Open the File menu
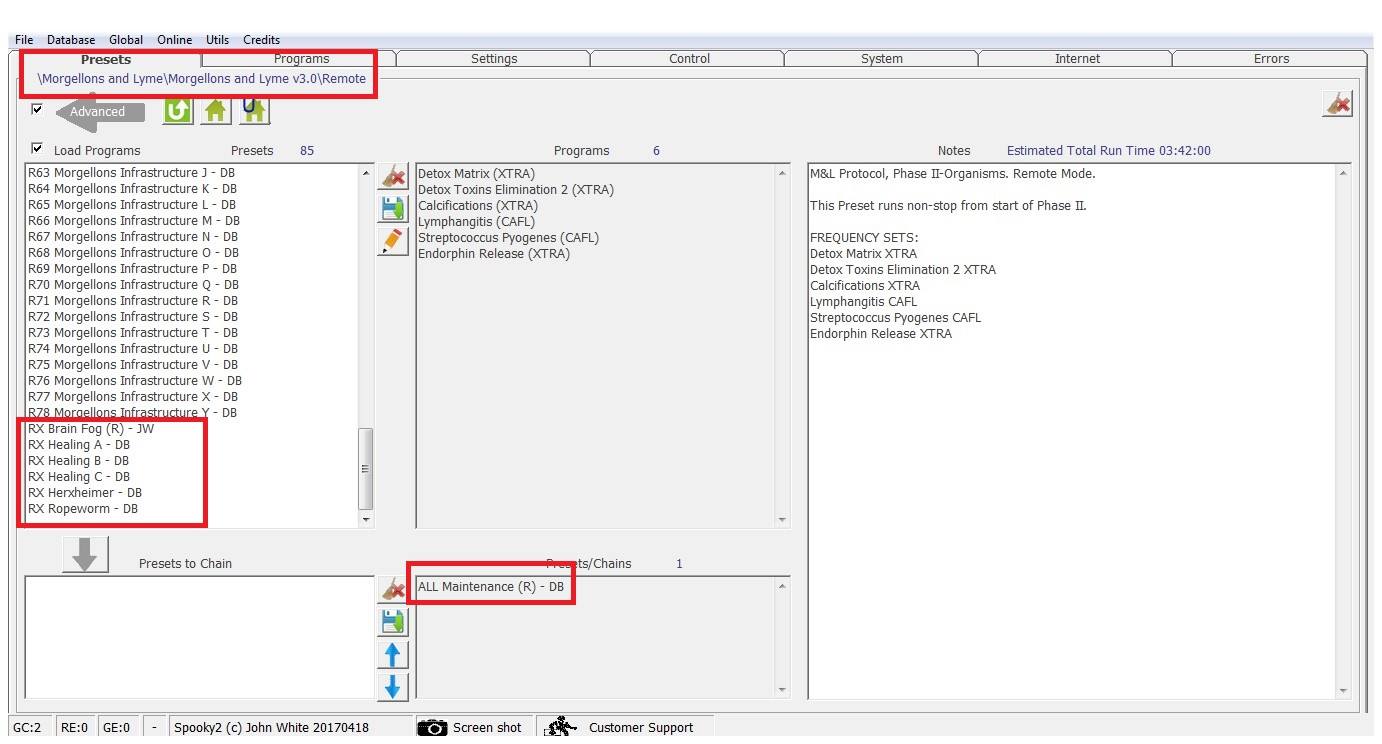This screenshot has width=1382, height=744. (24, 40)
